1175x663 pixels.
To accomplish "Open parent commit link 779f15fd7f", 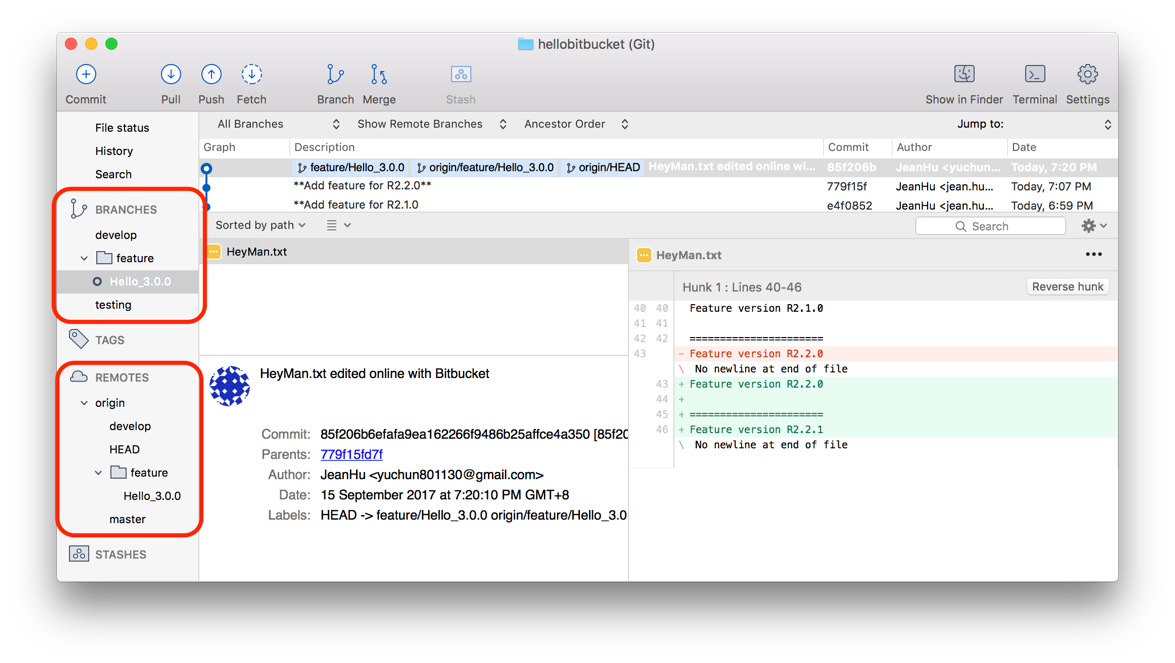I will (x=351, y=454).
